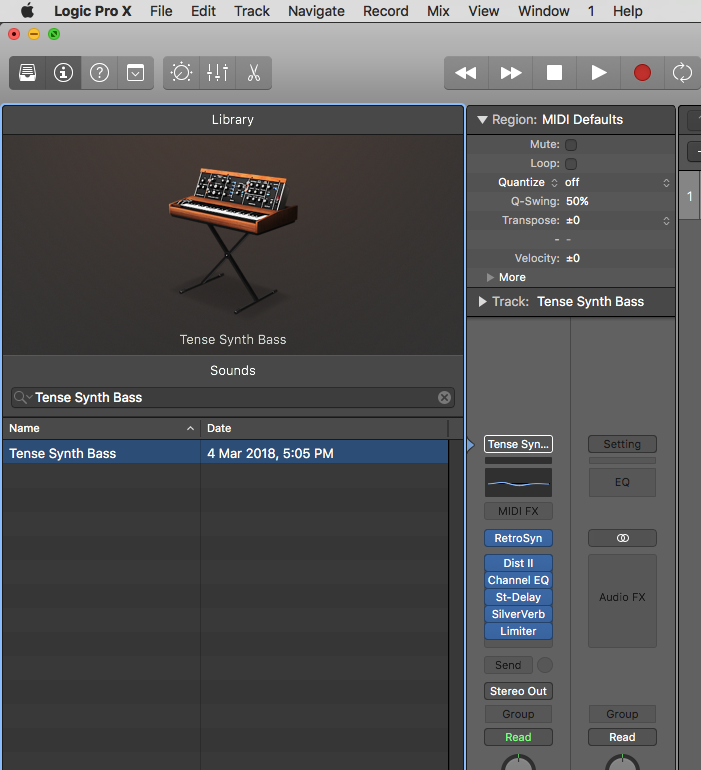The width and height of the screenshot is (701, 770).
Task: Open Quick Help question mark button
Action: [x=99, y=73]
